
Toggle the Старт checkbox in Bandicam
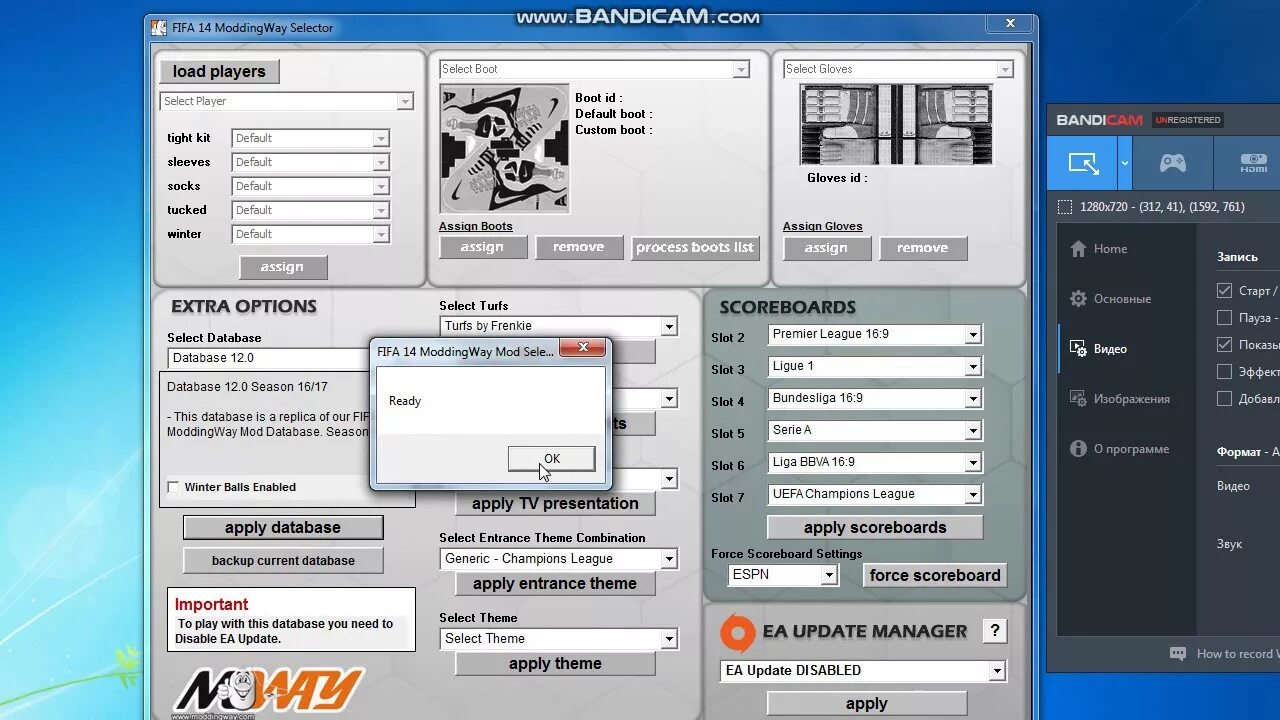point(1224,291)
